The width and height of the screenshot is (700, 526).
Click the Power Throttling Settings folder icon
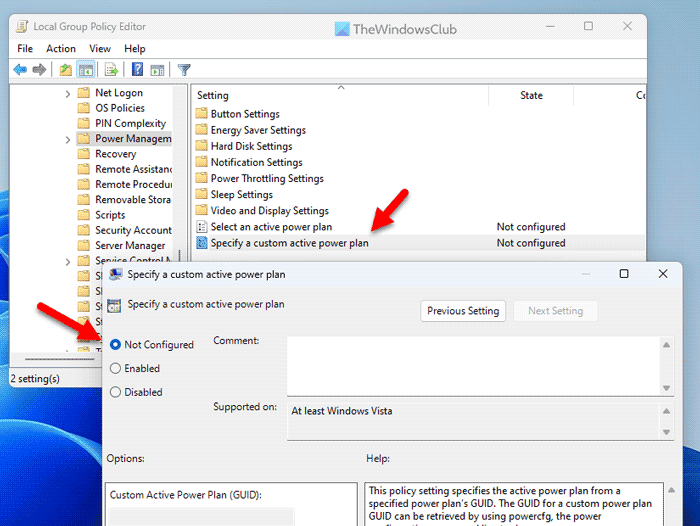(x=202, y=178)
